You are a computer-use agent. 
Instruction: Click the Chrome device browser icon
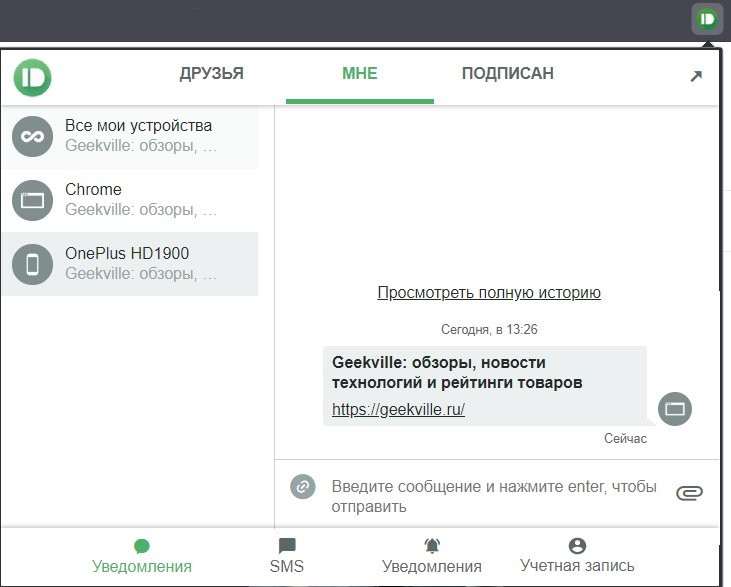pos(32,201)
